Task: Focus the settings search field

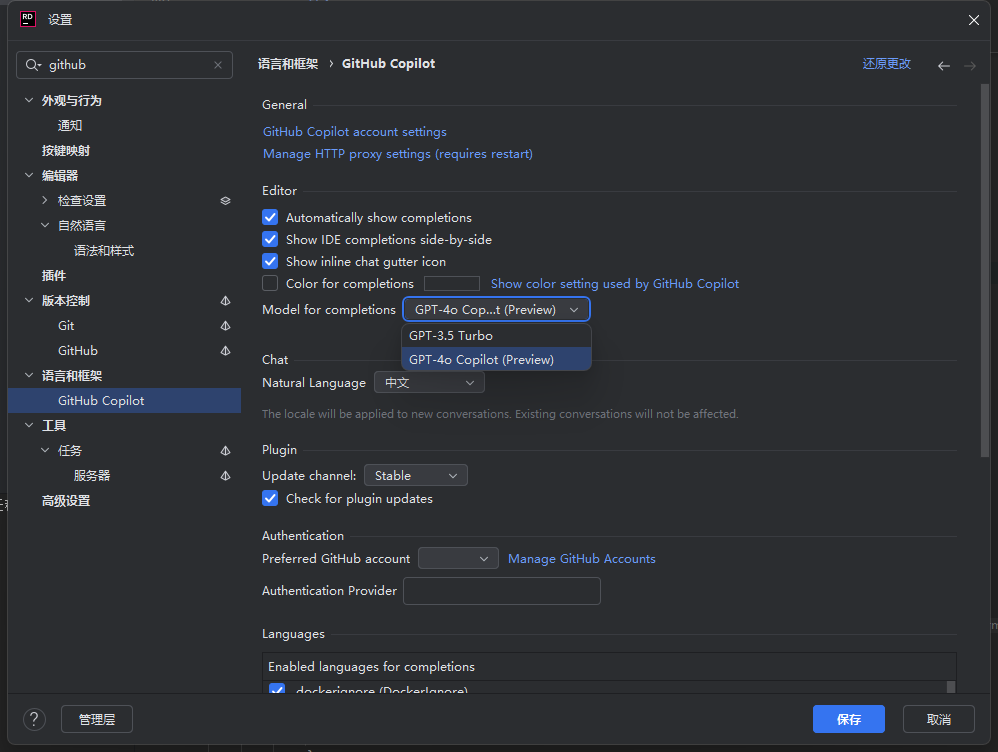Action: pyautogui.click(x=124, y=65)
